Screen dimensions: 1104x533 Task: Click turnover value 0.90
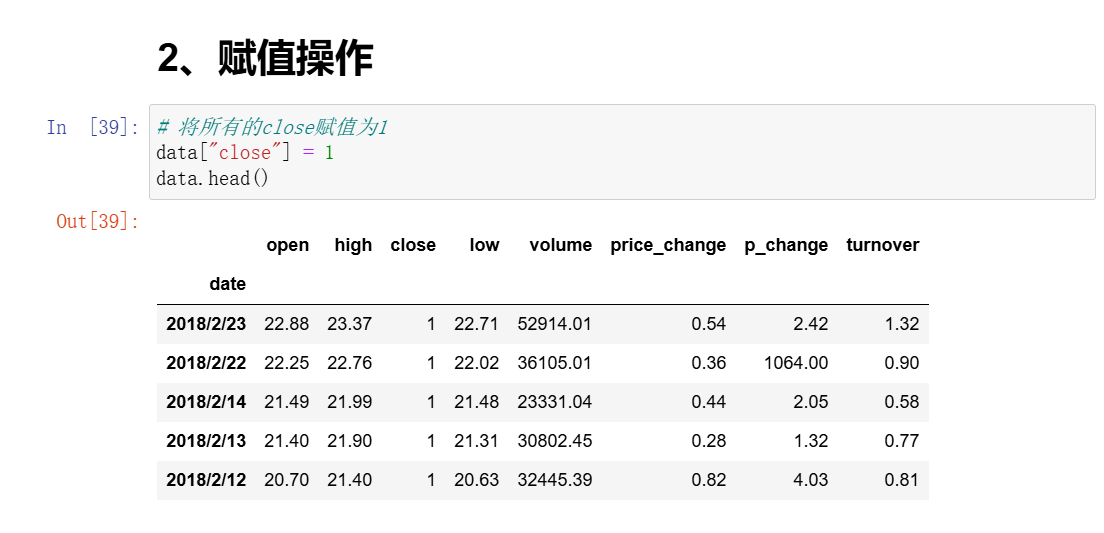(x=902, y=363)
